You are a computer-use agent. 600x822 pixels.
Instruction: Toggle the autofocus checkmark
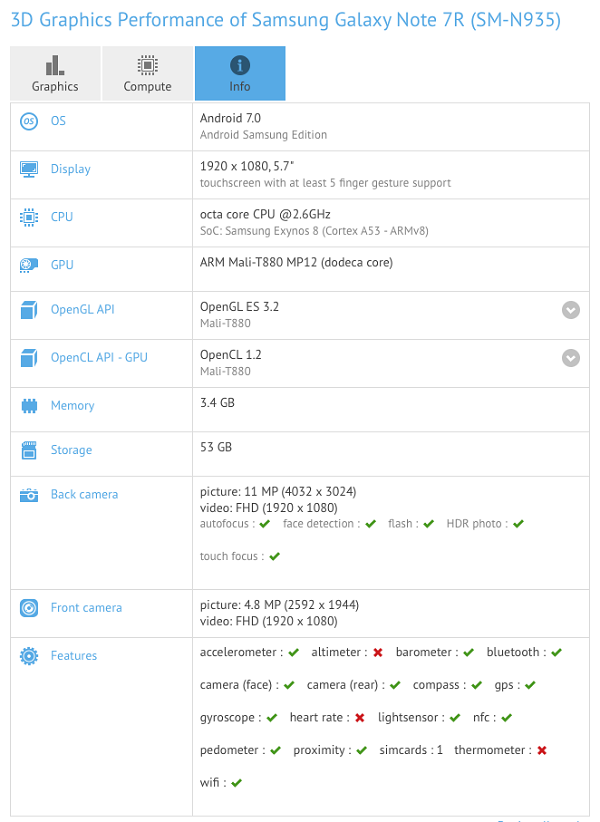263,523
